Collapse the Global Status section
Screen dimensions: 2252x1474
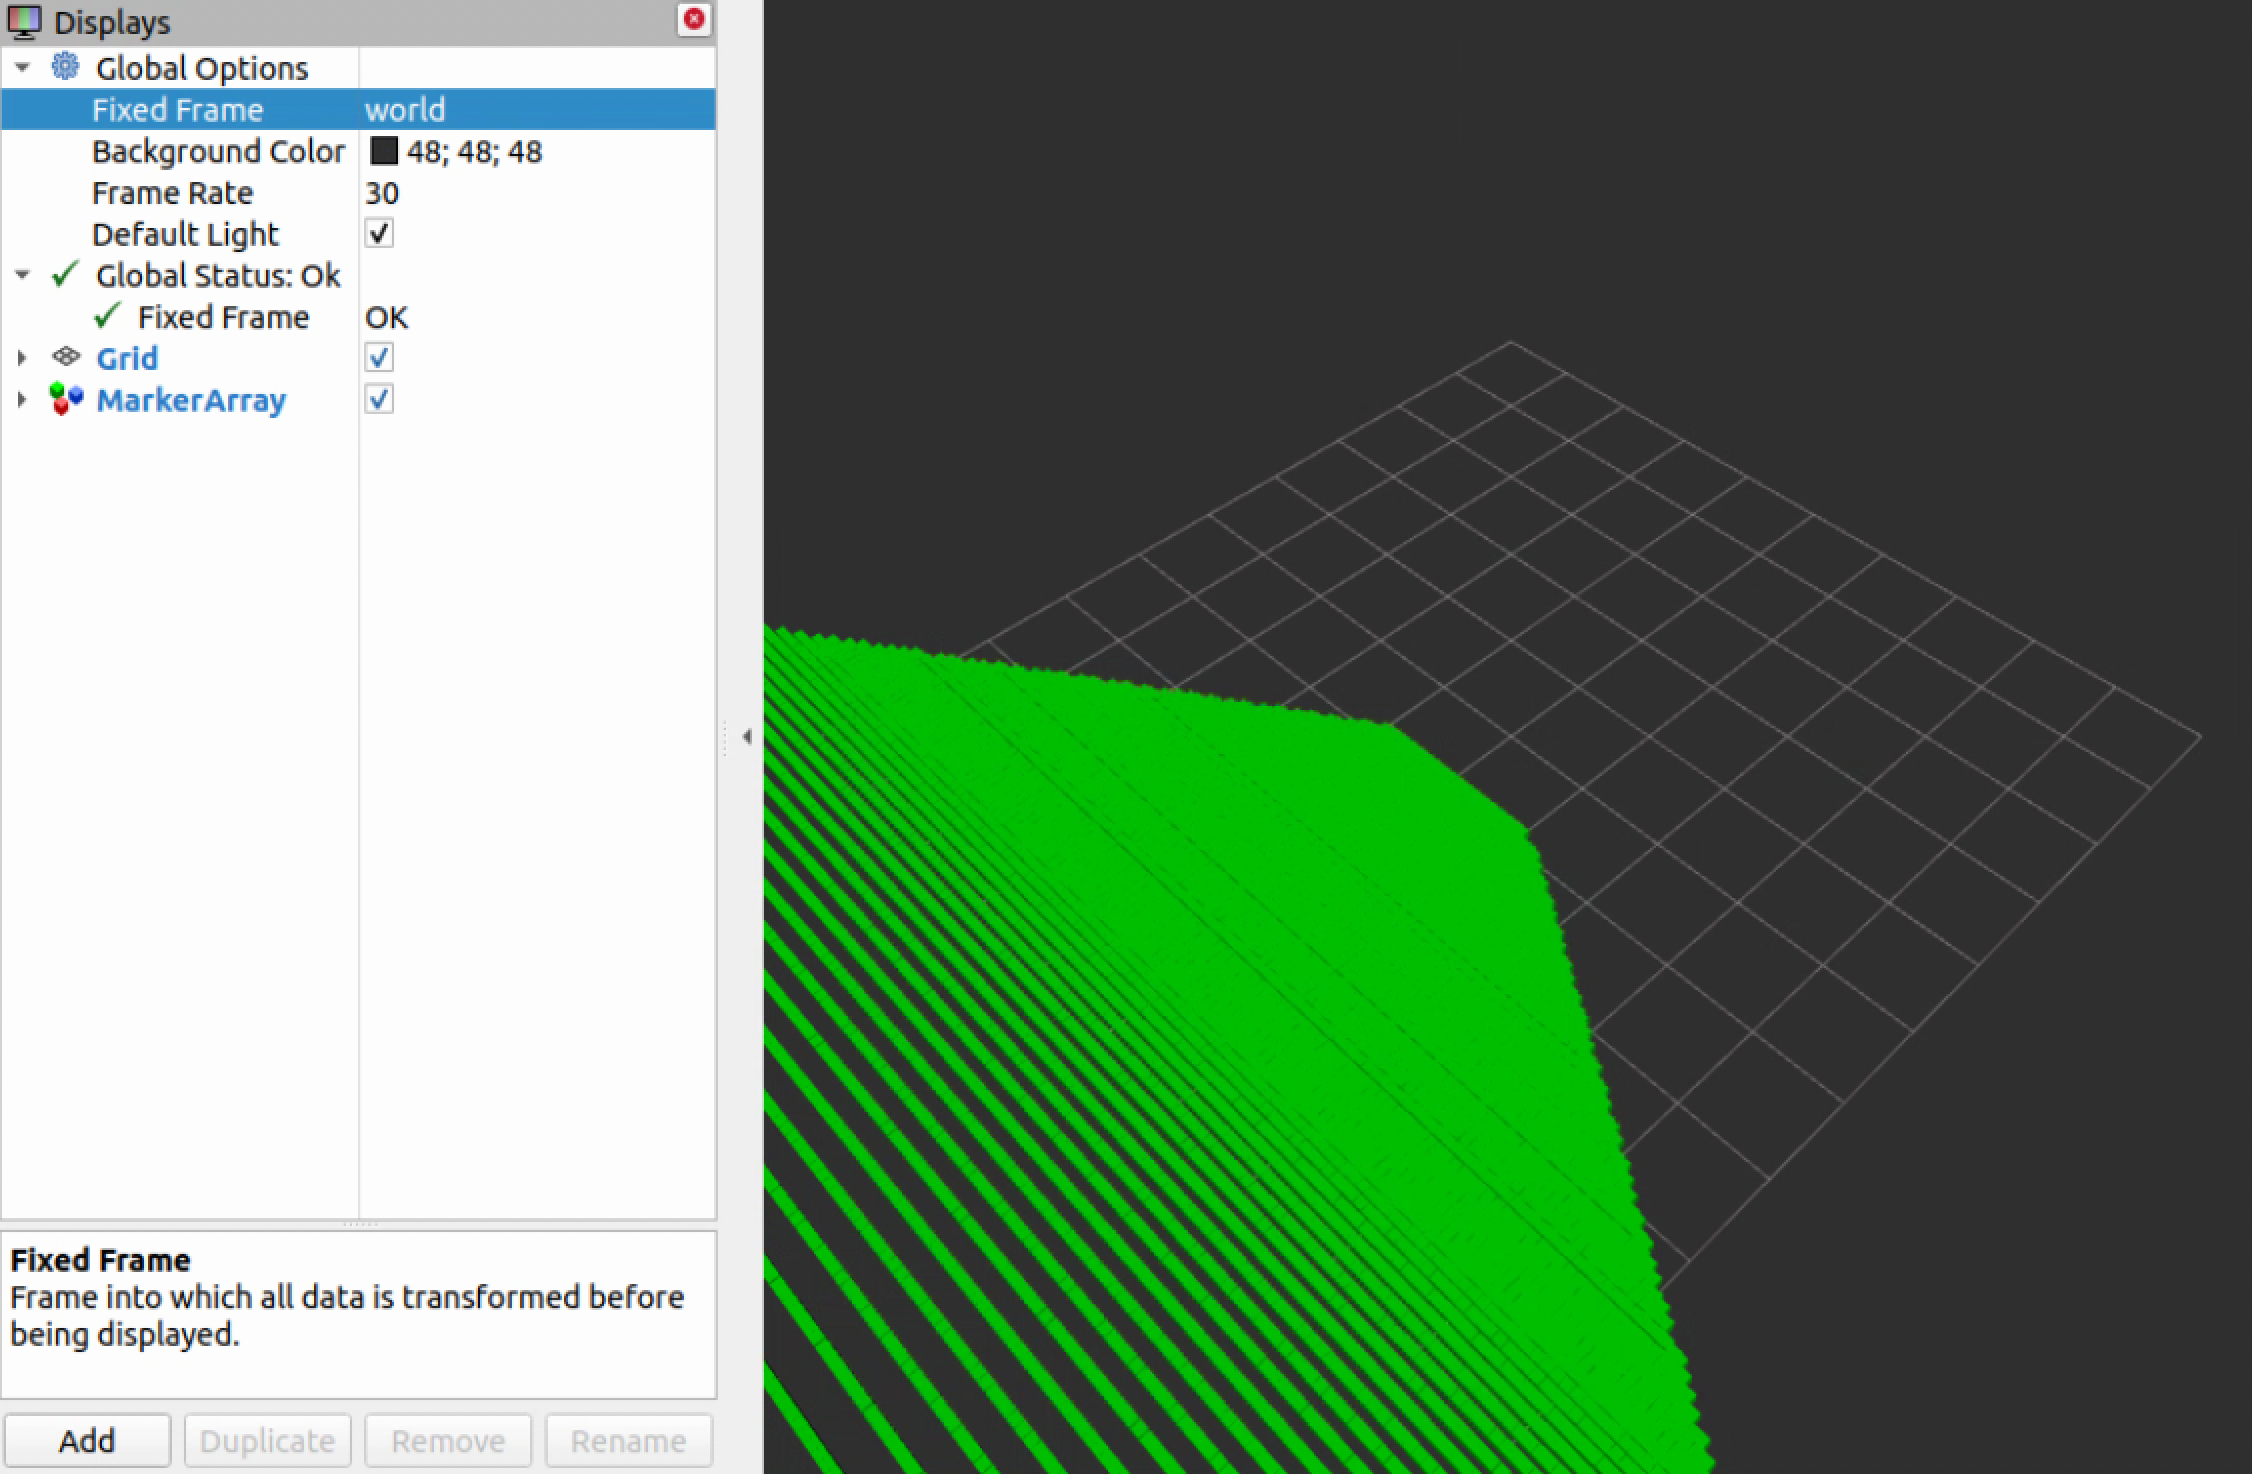22,275
